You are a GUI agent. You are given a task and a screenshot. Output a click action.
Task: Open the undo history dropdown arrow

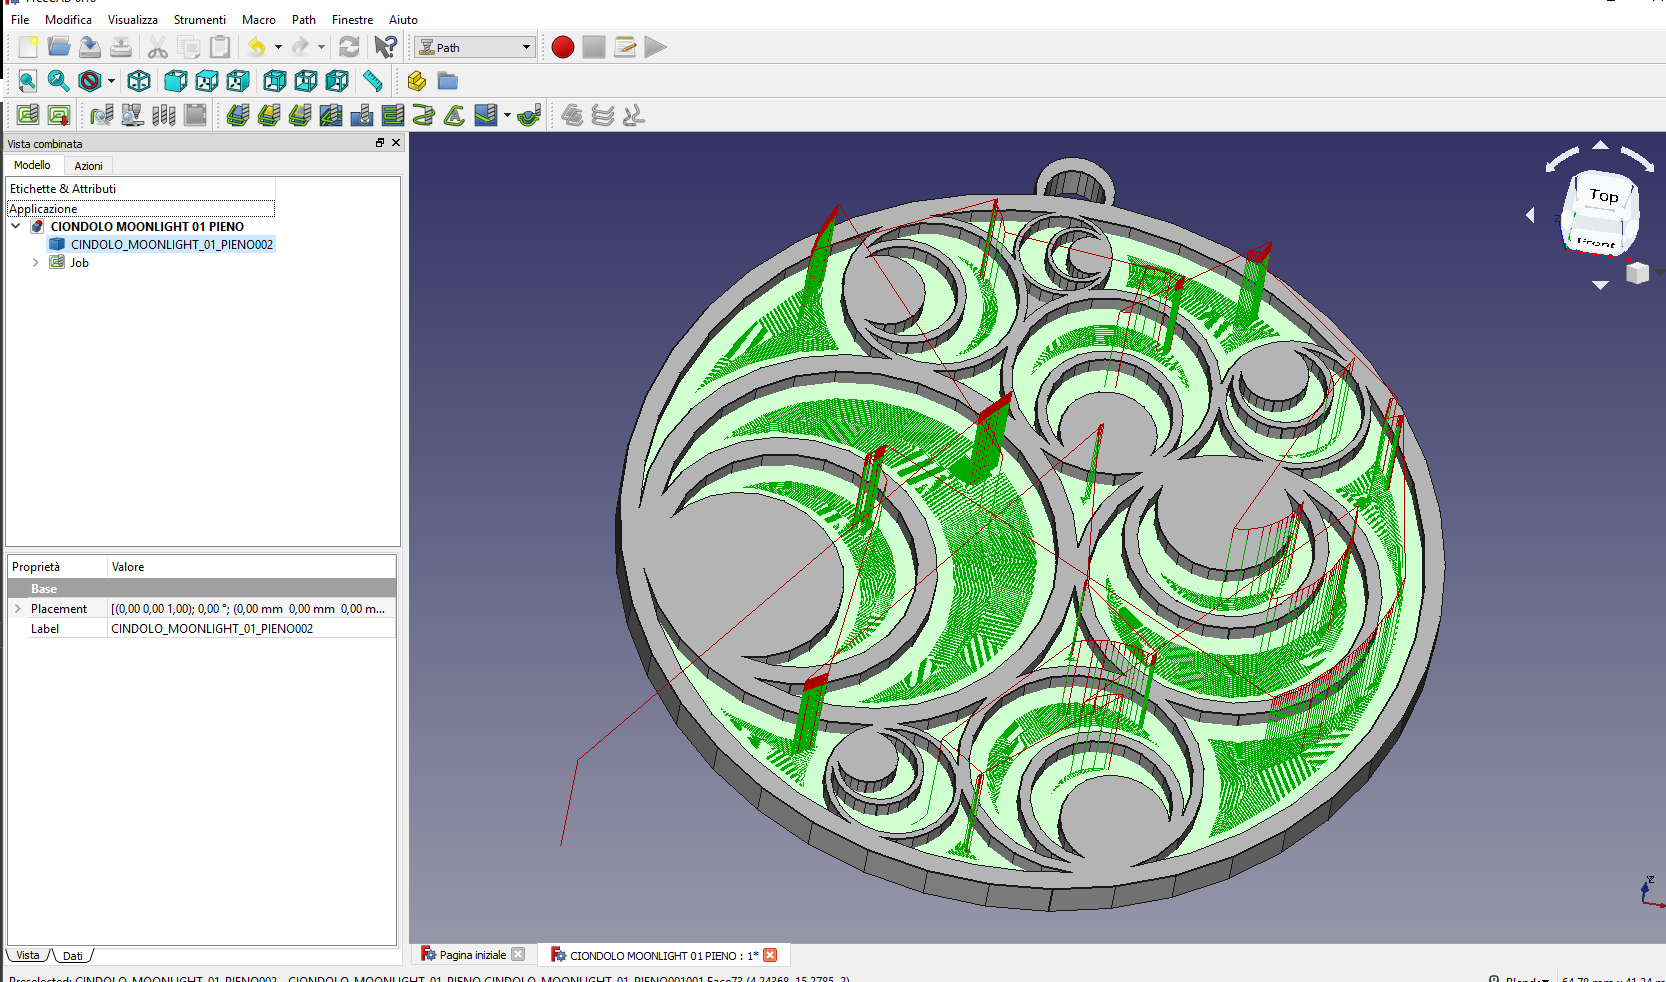tap(278, 47)
